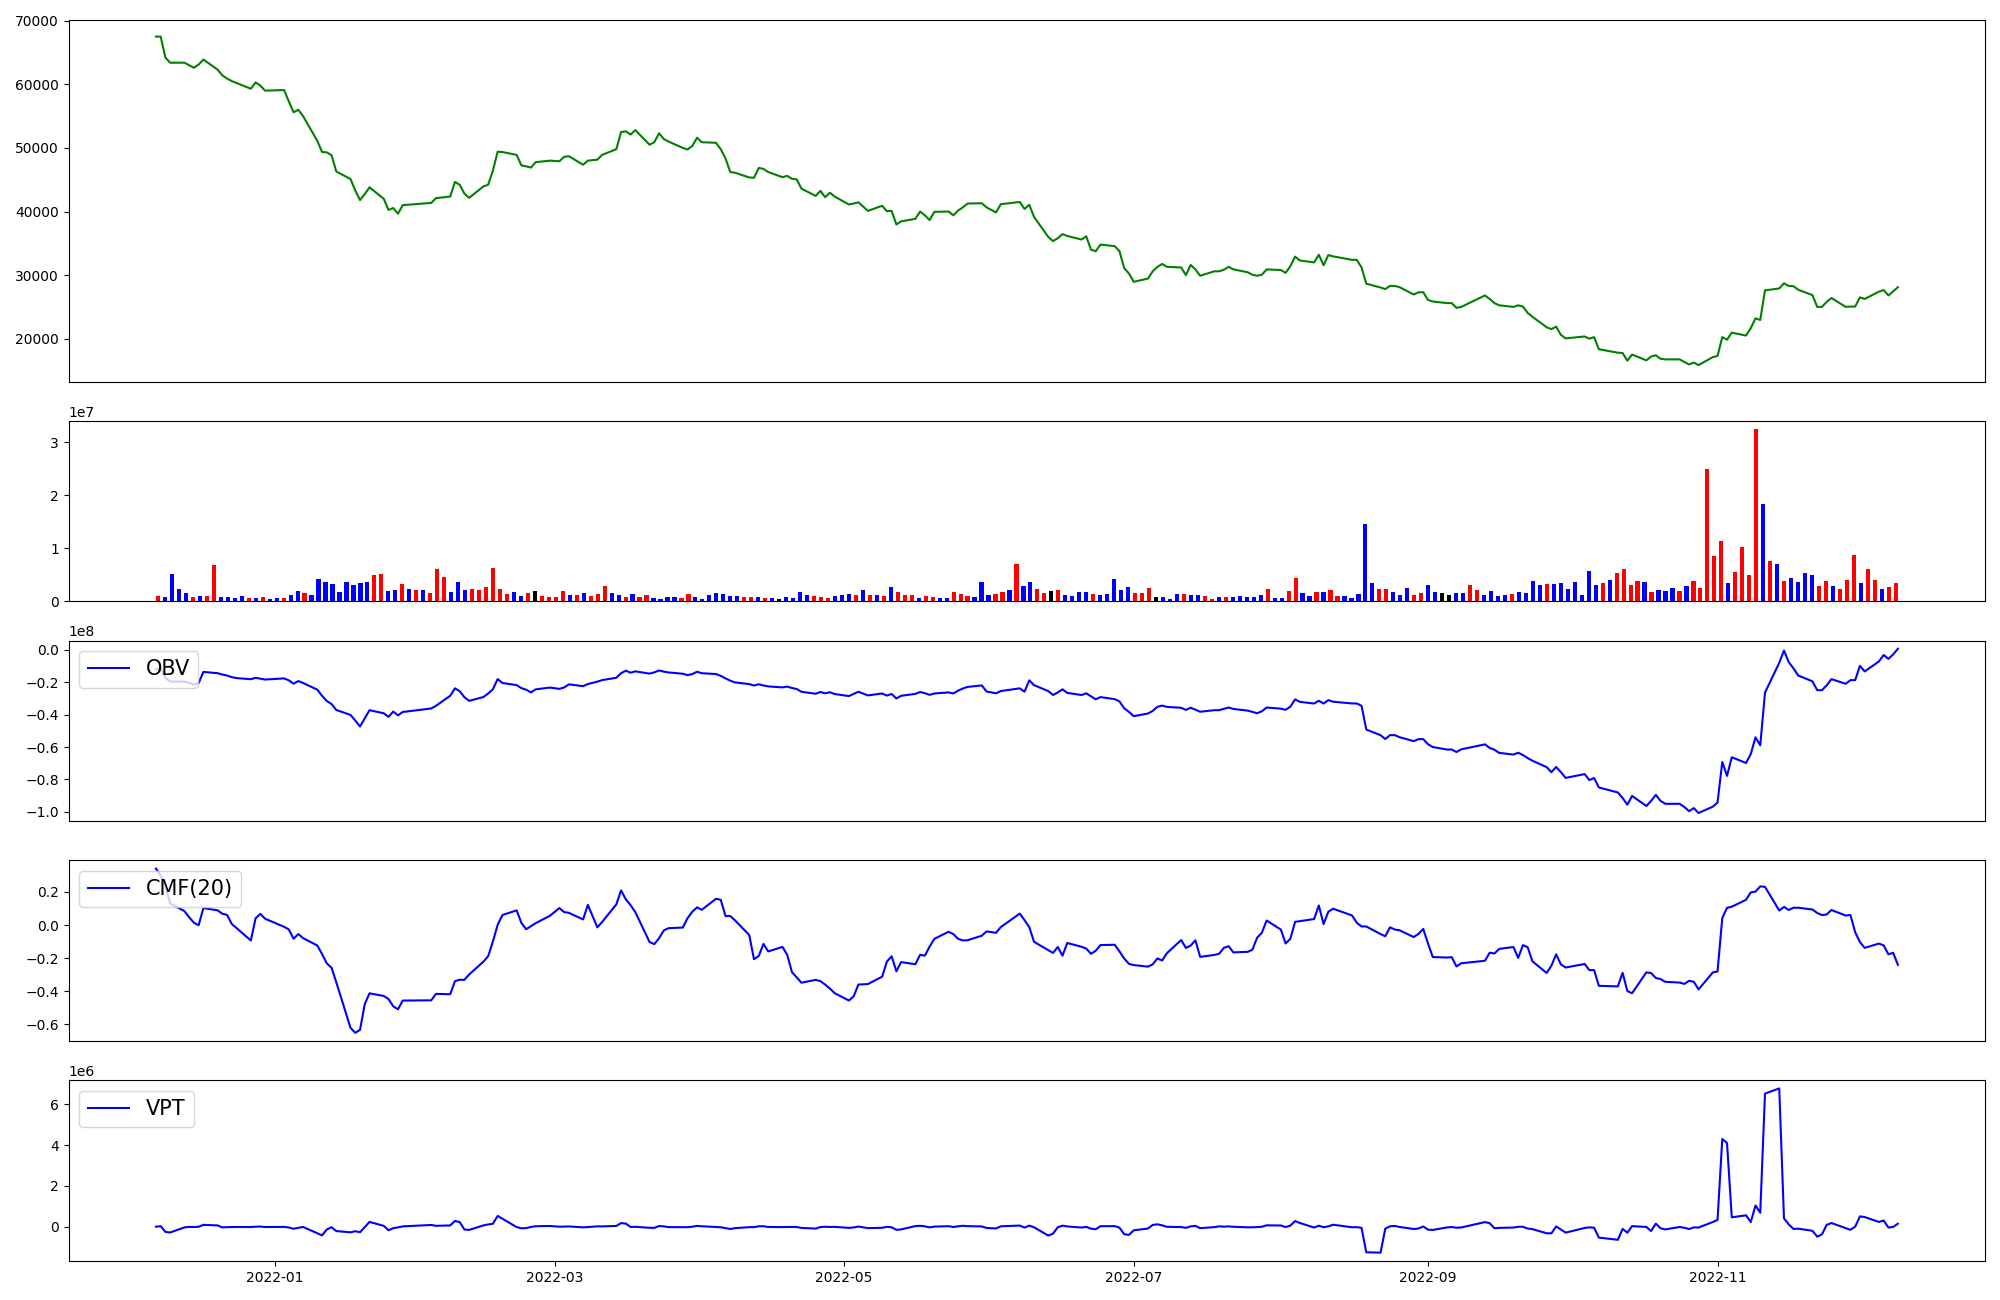Click the 70000 price axis tick label

pyautogui.click(x=37, y=21)
